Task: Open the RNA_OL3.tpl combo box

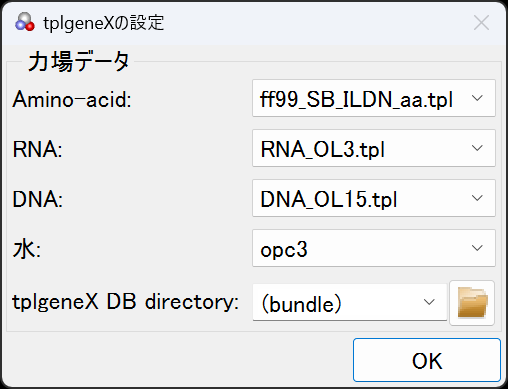Action: click(374, 148)
